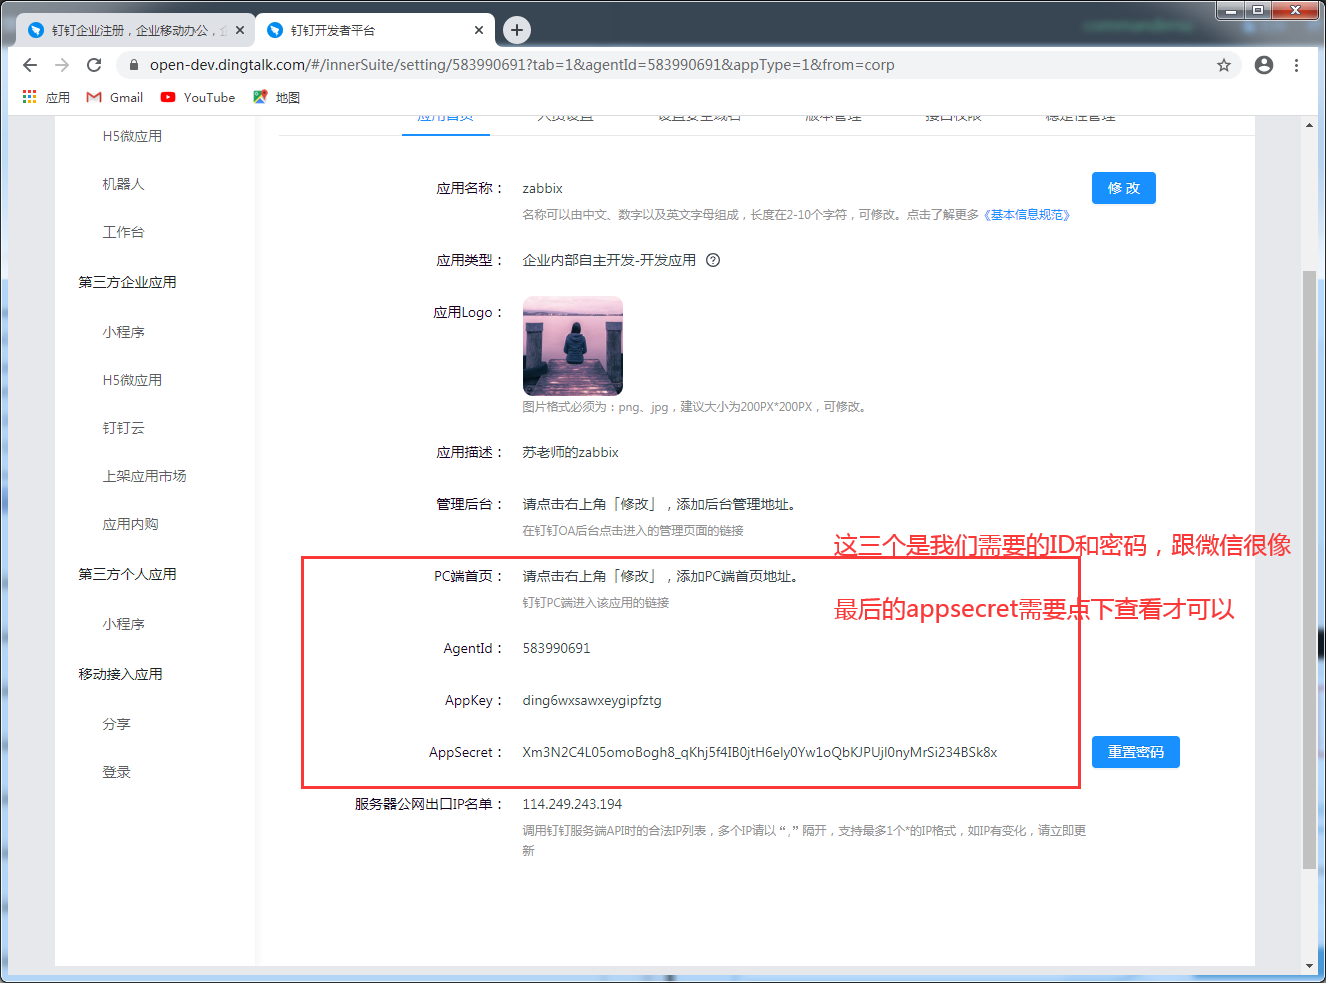Click the AppSecret value string
The width and height of the screenshot is (1326, 983).
coord(760,752)
